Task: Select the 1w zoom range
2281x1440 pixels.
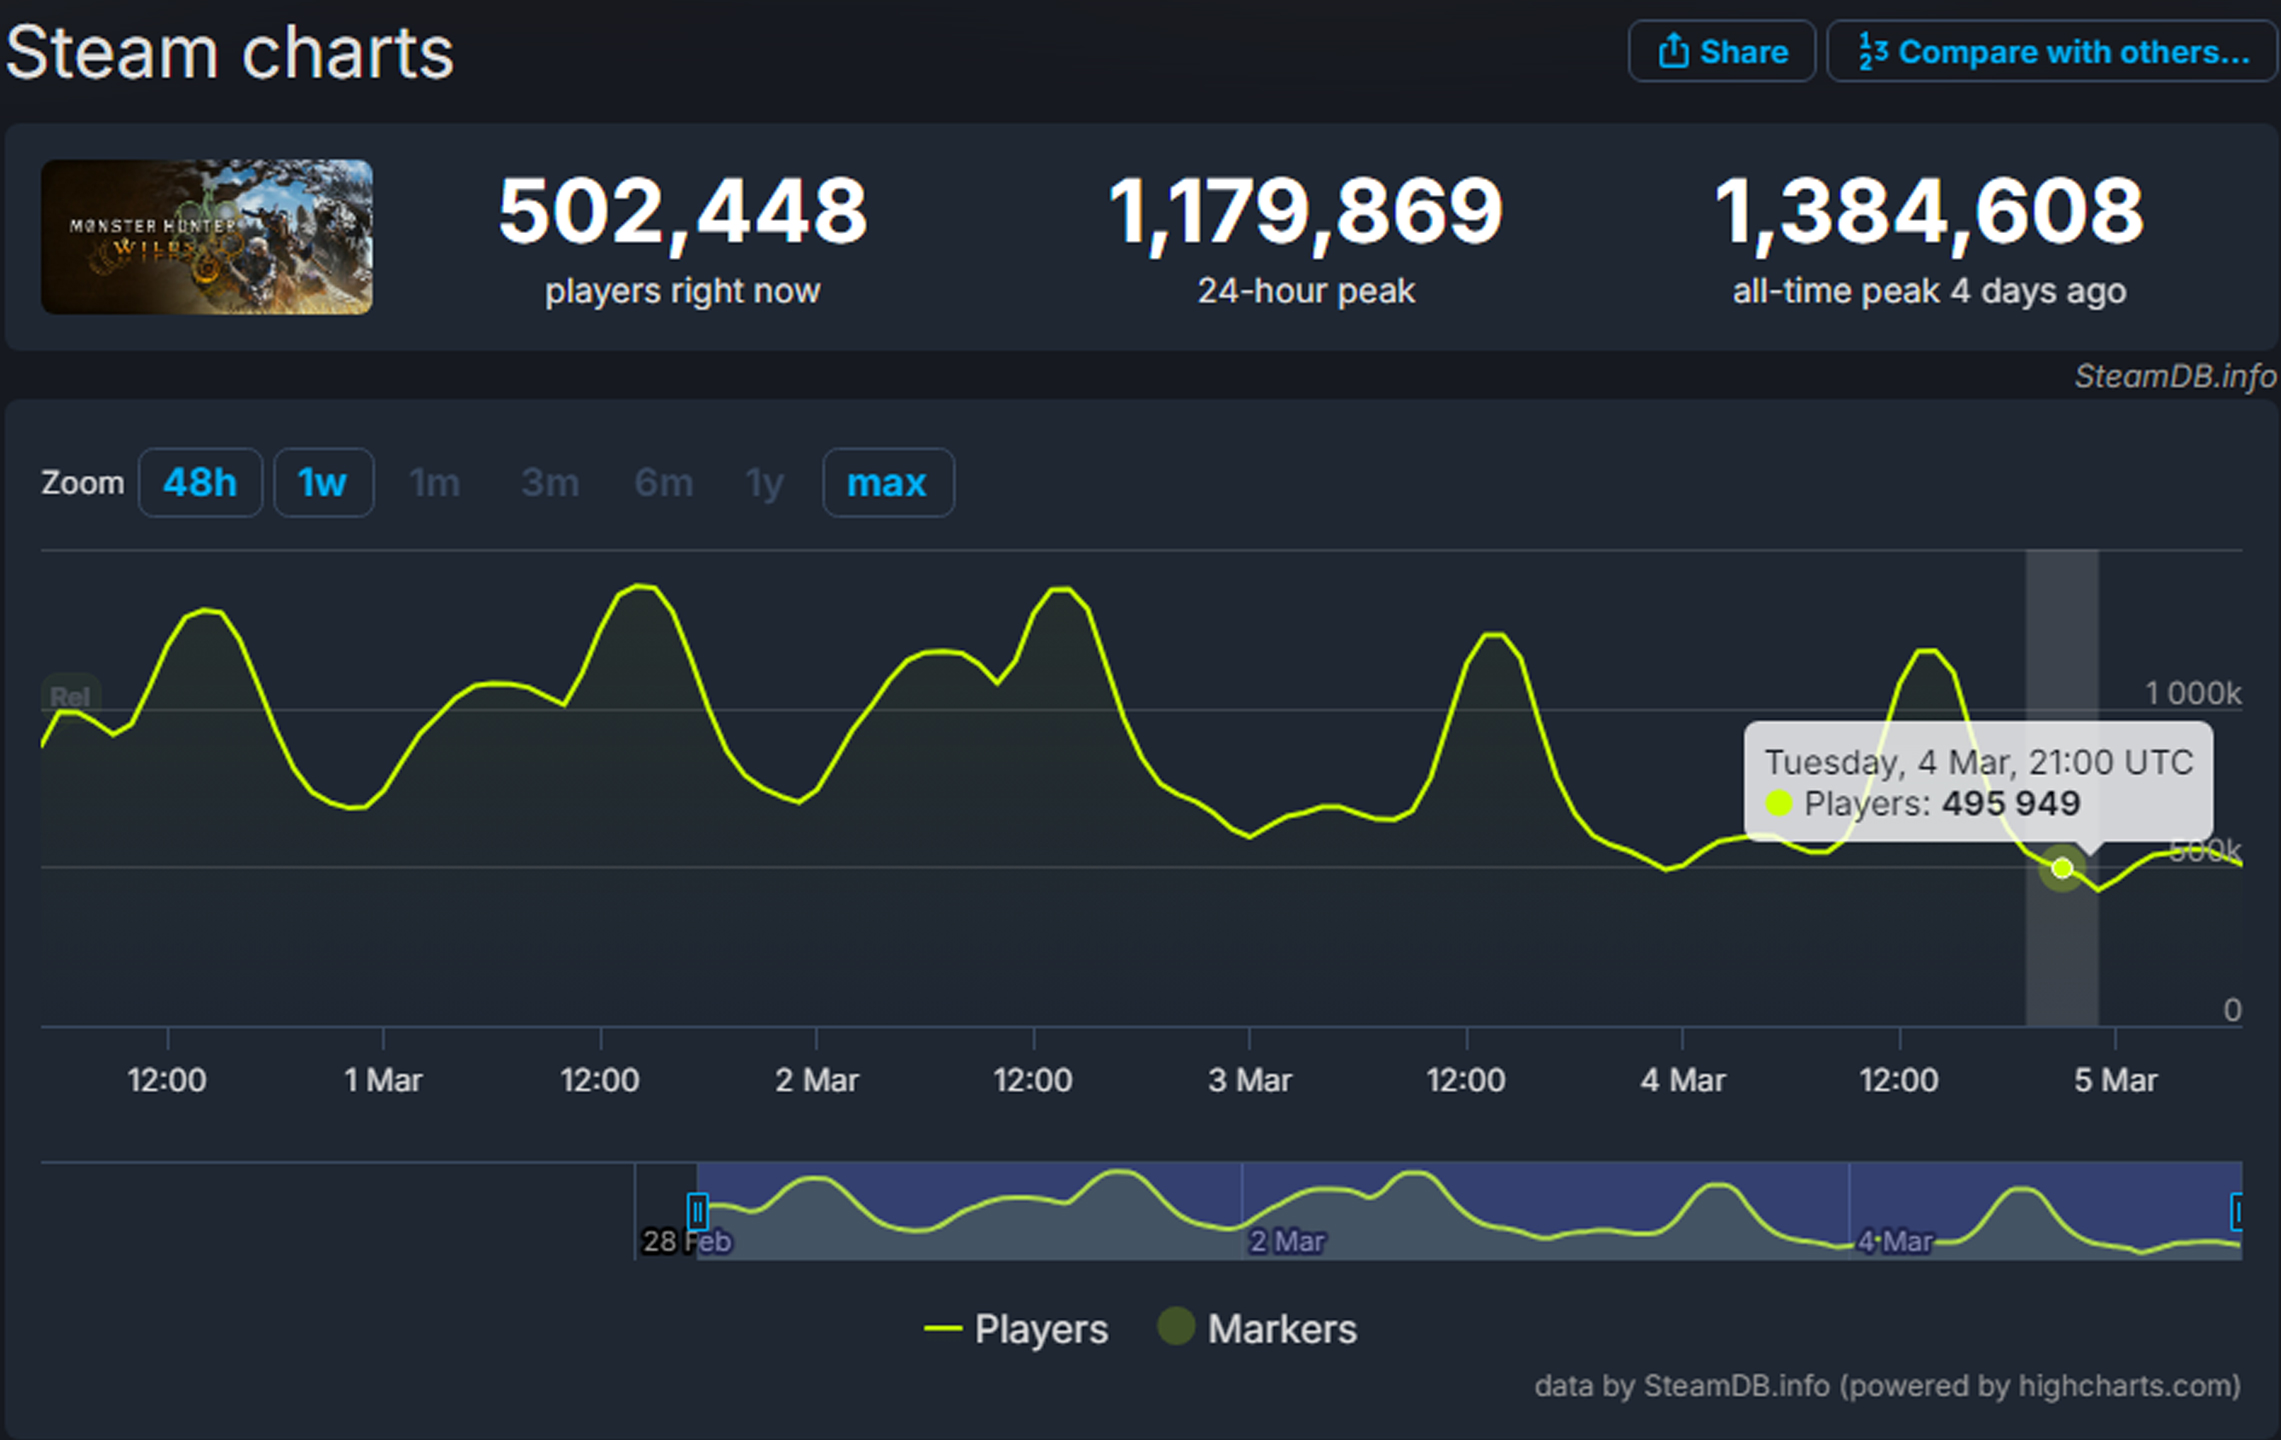Action: (x=323, y=483)
